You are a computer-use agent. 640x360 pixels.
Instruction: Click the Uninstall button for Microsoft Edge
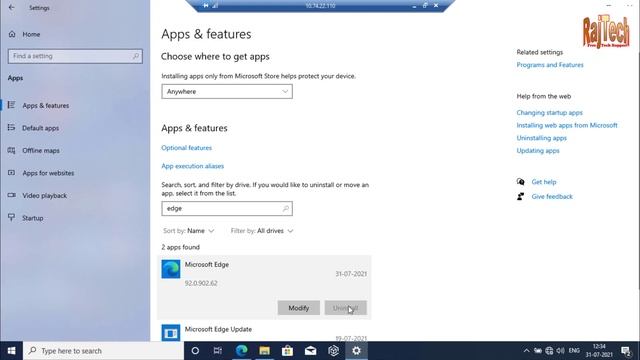(x=346, y=308)
